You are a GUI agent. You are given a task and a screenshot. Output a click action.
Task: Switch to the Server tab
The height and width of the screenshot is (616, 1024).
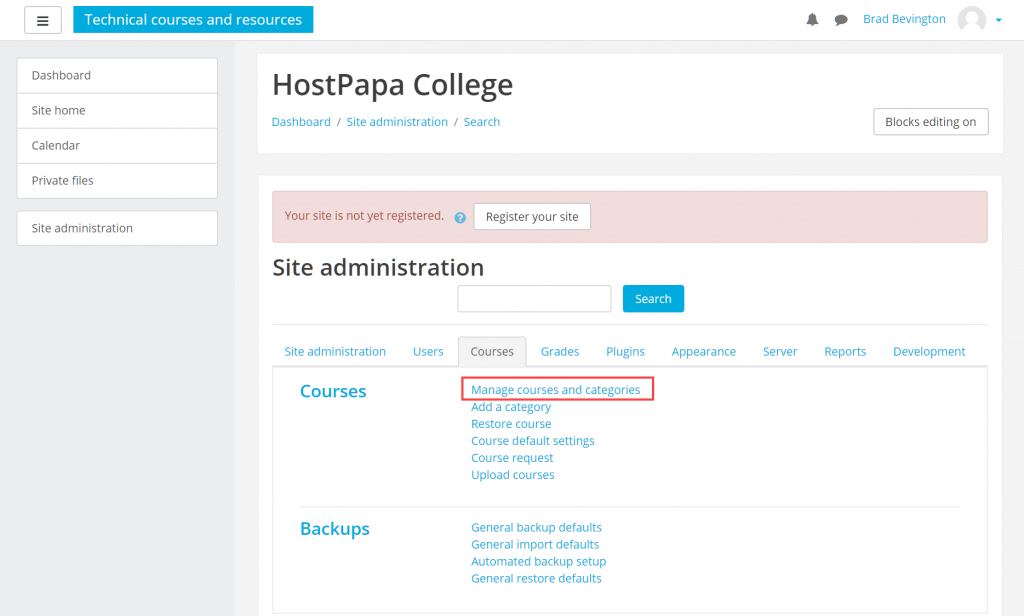coord(780,351)
